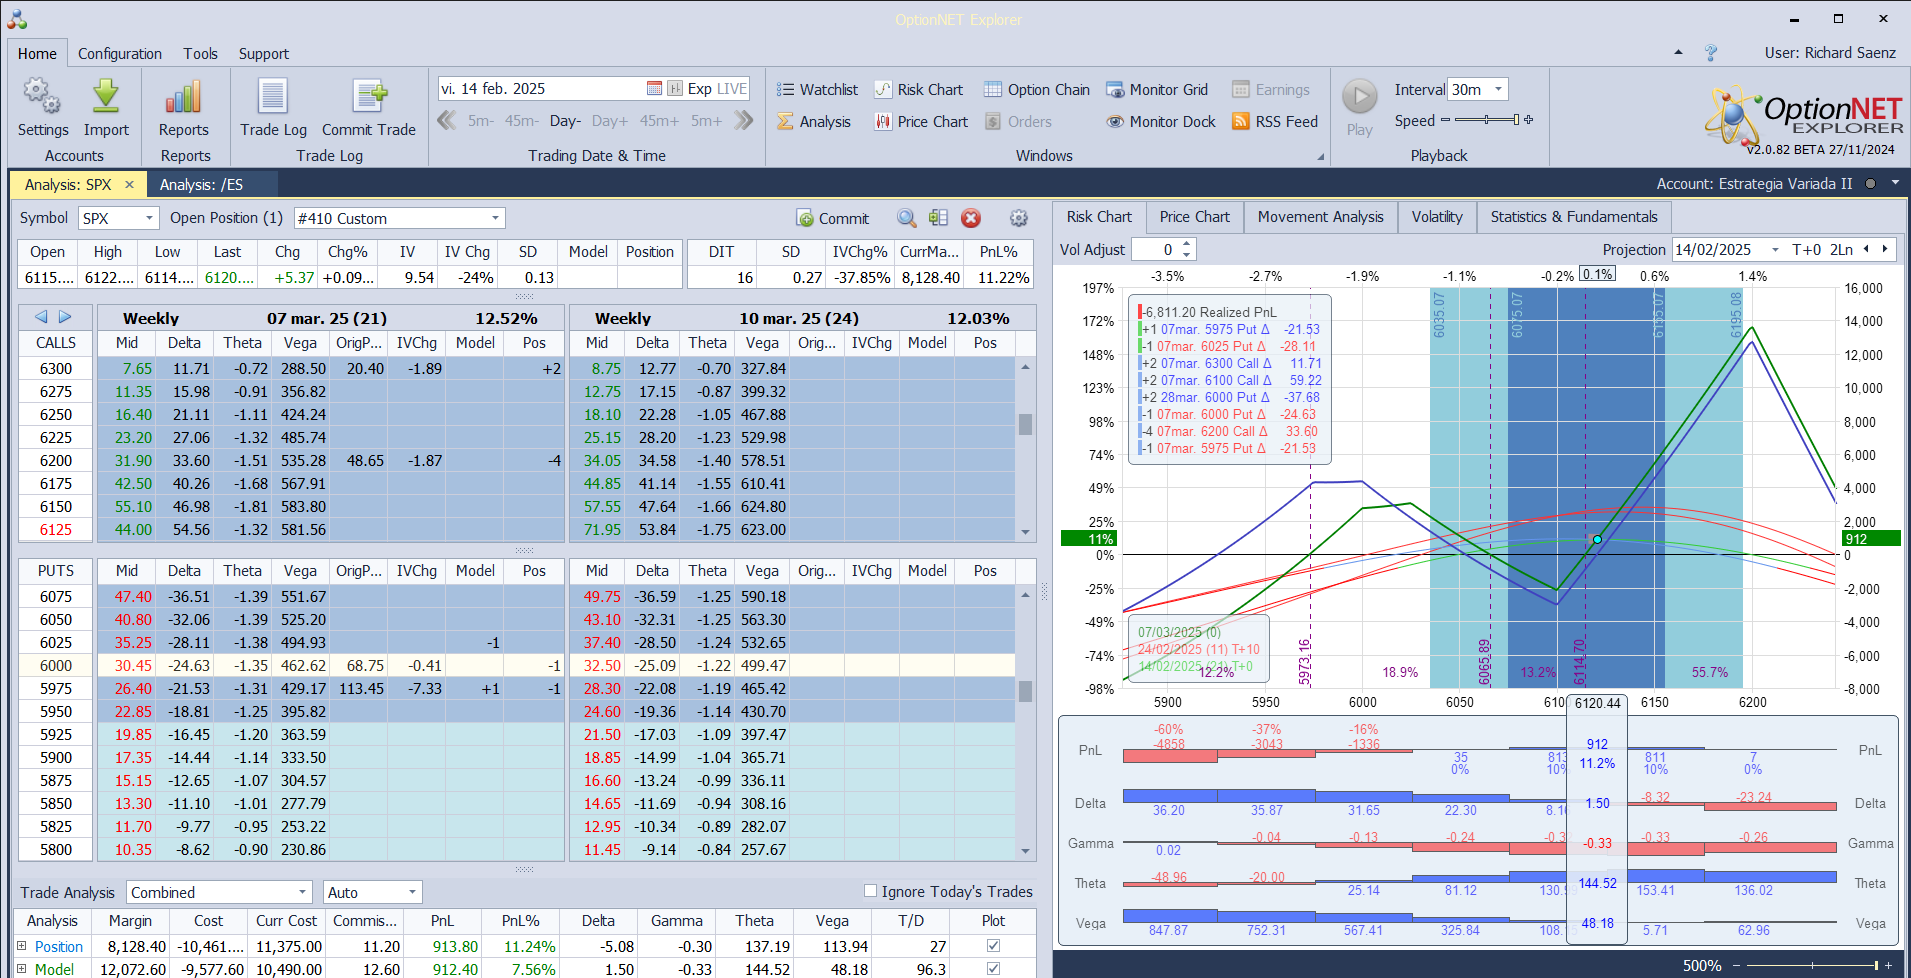
Task: Click the Day+ time forward button
Action: tap(609, 121)
